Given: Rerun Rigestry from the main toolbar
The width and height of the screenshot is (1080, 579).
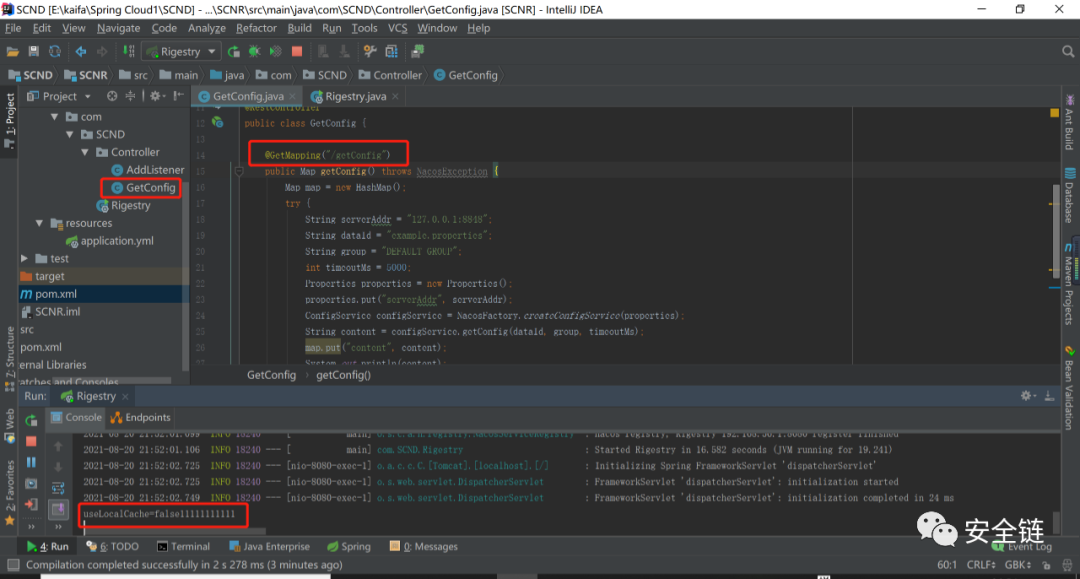Looking at the screenshot, I should [233, 52].
